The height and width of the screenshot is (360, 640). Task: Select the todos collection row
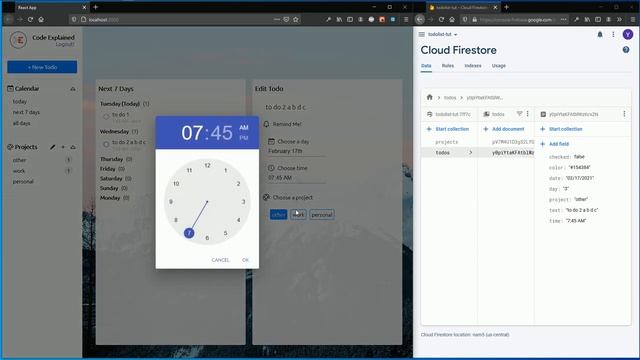(449, 153)
